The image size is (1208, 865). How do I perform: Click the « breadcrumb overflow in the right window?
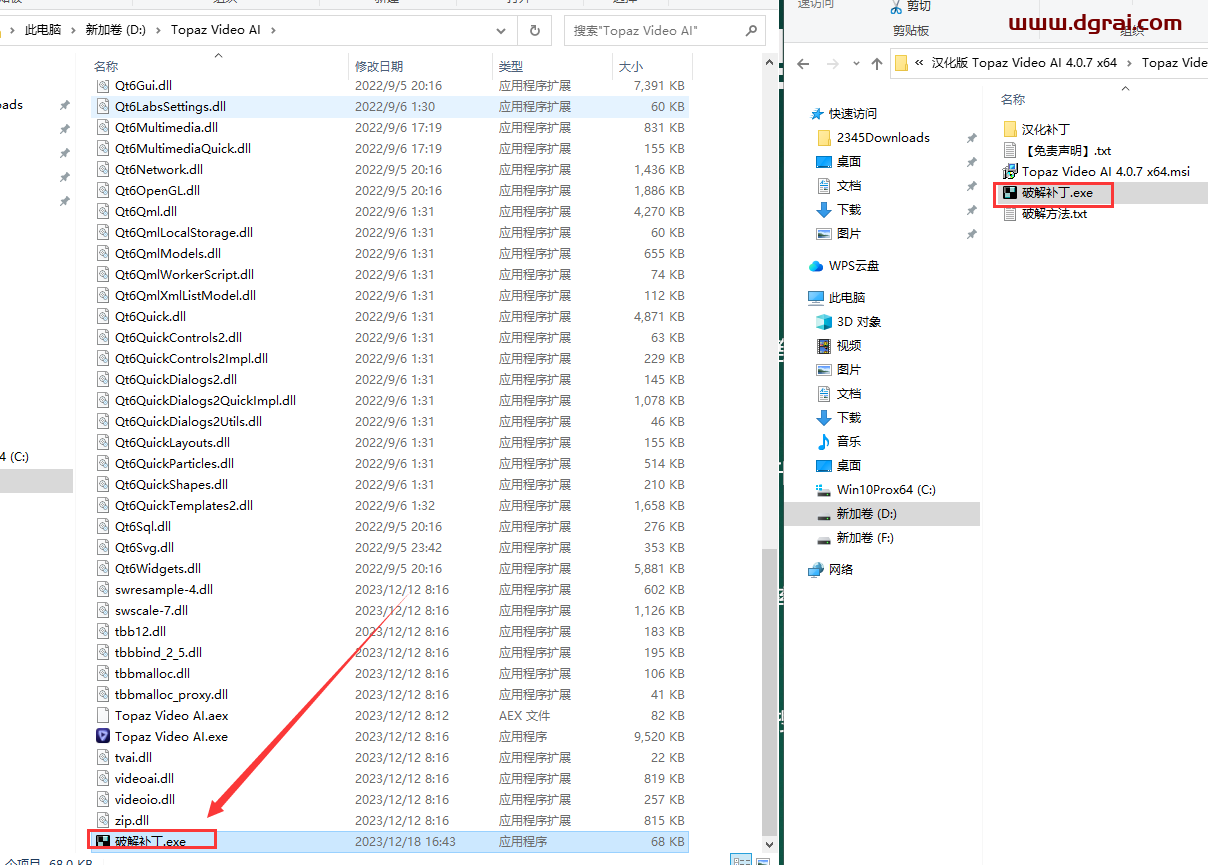click(x=918, y=62)
